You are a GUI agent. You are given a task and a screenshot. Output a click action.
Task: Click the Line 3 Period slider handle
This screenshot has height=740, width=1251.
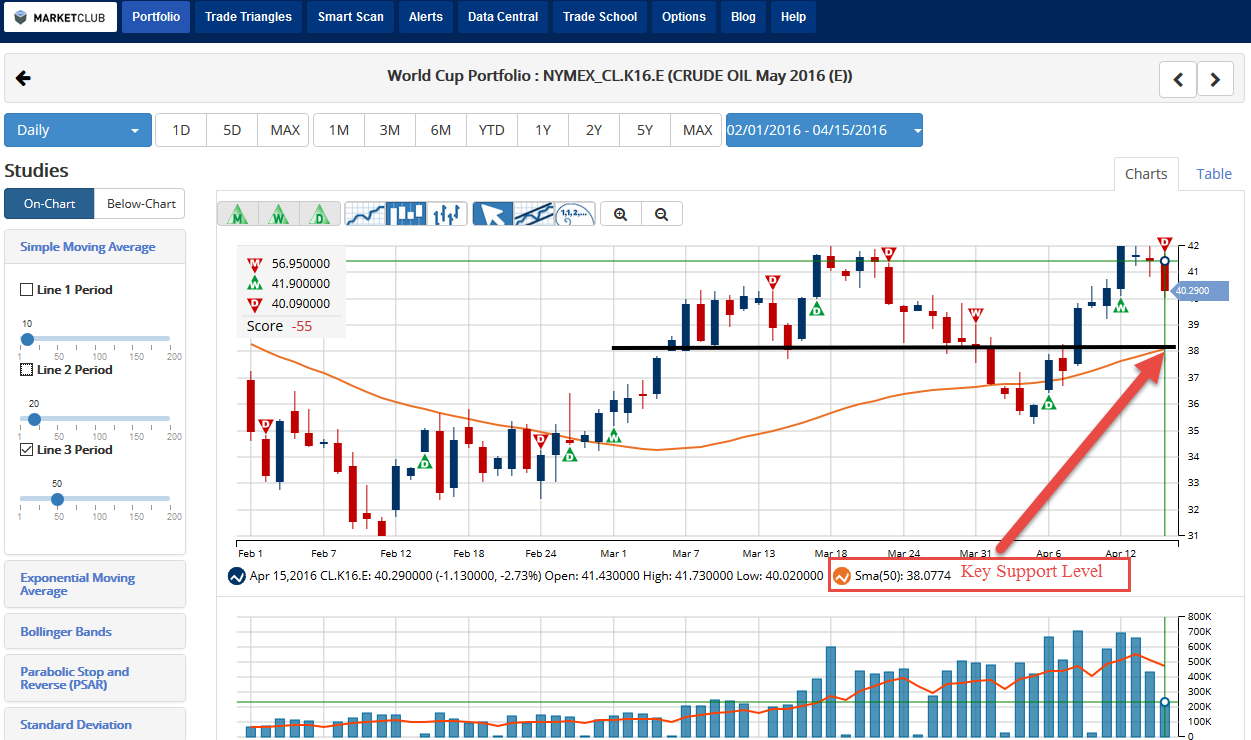[57, 499]
